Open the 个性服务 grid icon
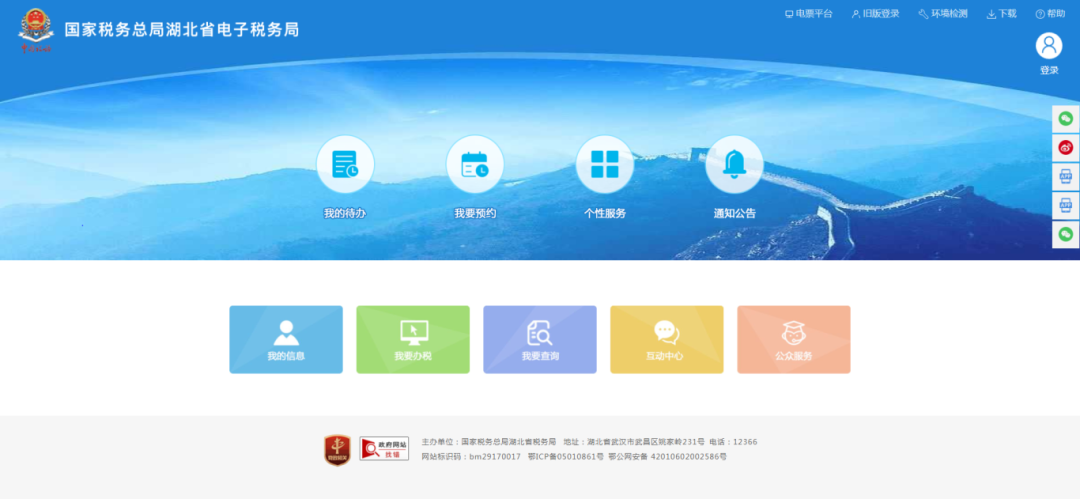Screen dimensions: 1080x499 pyautogui.click(x=605, y=165)
